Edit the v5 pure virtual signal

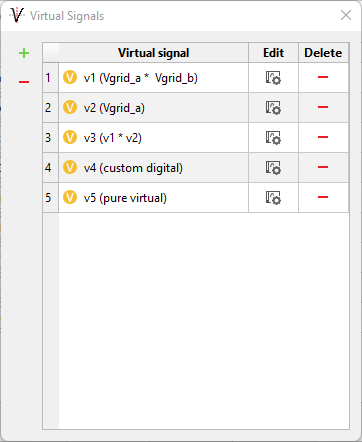click(x=273, y=198)
